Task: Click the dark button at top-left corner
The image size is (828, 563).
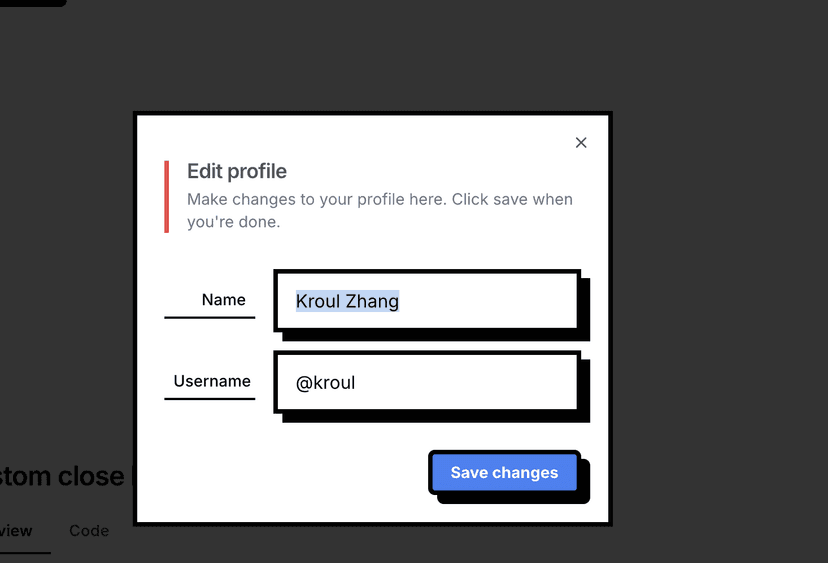Action: tap(32, 2)
